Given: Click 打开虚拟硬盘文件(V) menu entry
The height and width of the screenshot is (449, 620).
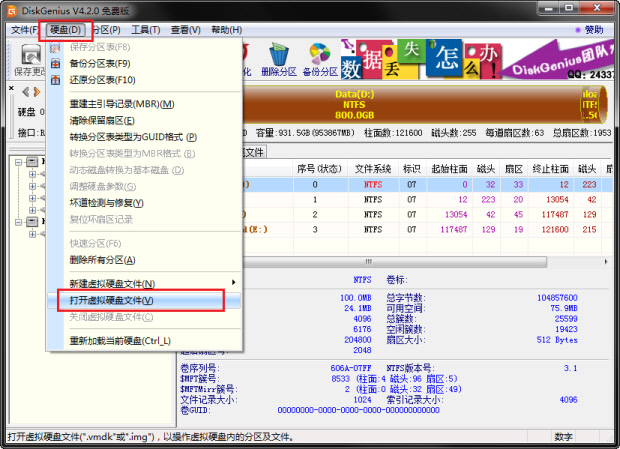Looking at the screenshot, I should (x=144, y=300).
